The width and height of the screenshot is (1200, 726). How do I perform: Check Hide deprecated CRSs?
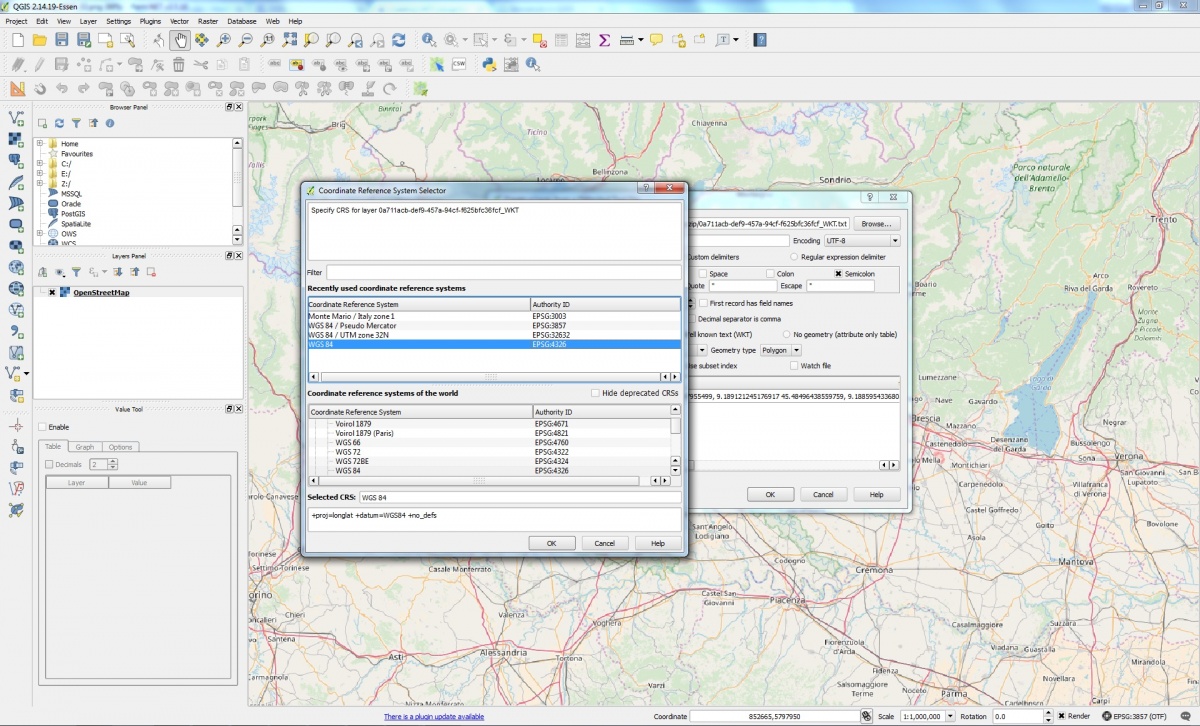(596, 393)
